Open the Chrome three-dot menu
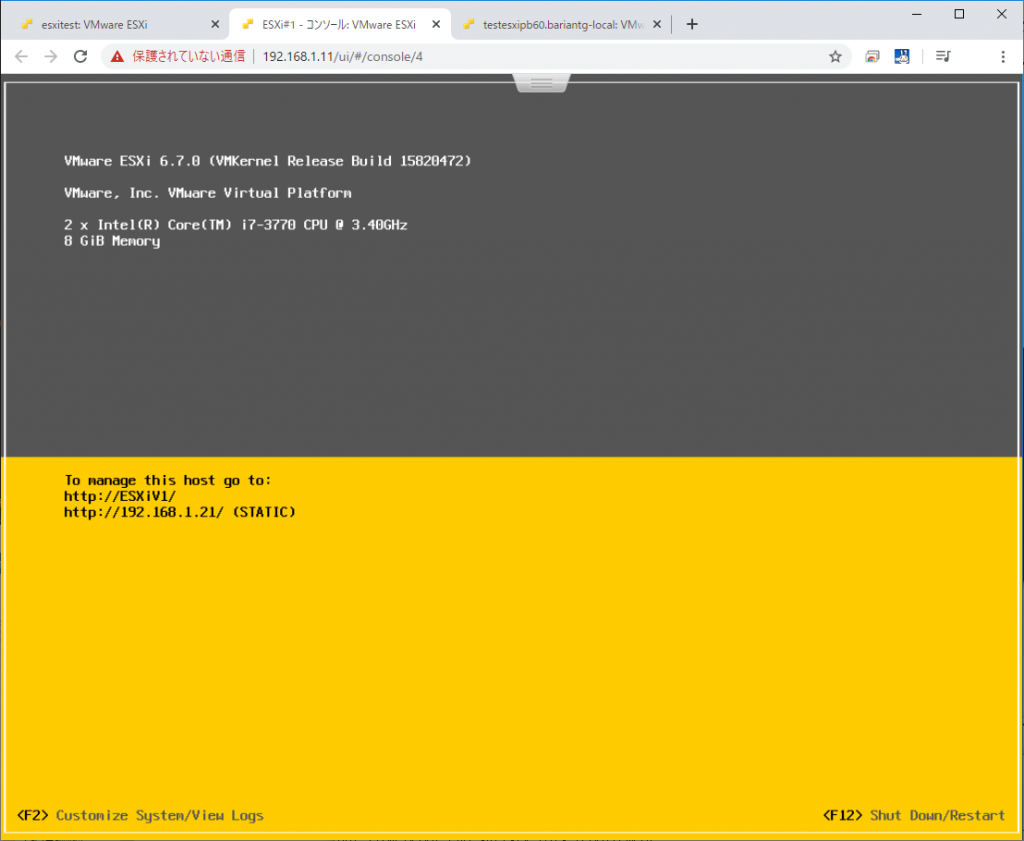The image size is (1024, 841). pos(1003,57)
